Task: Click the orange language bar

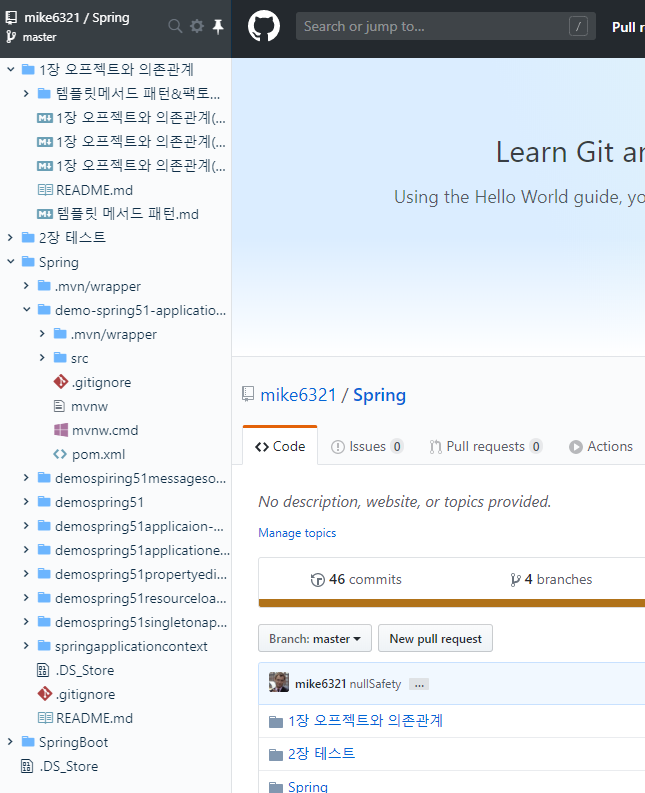Action: pyautogui.click(x=451, y=603)
